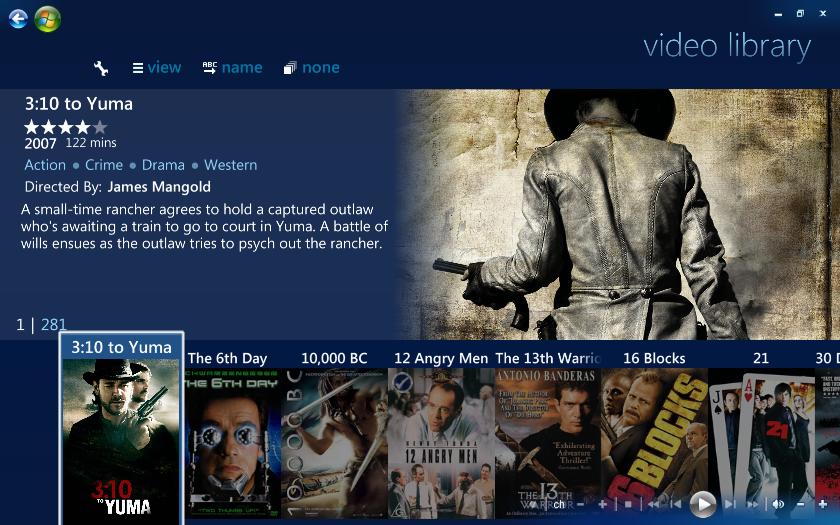Image resolution: width=840 pixels, height=525 pixels.
Task: Click the Crime genre link
Action: [104, 165]
